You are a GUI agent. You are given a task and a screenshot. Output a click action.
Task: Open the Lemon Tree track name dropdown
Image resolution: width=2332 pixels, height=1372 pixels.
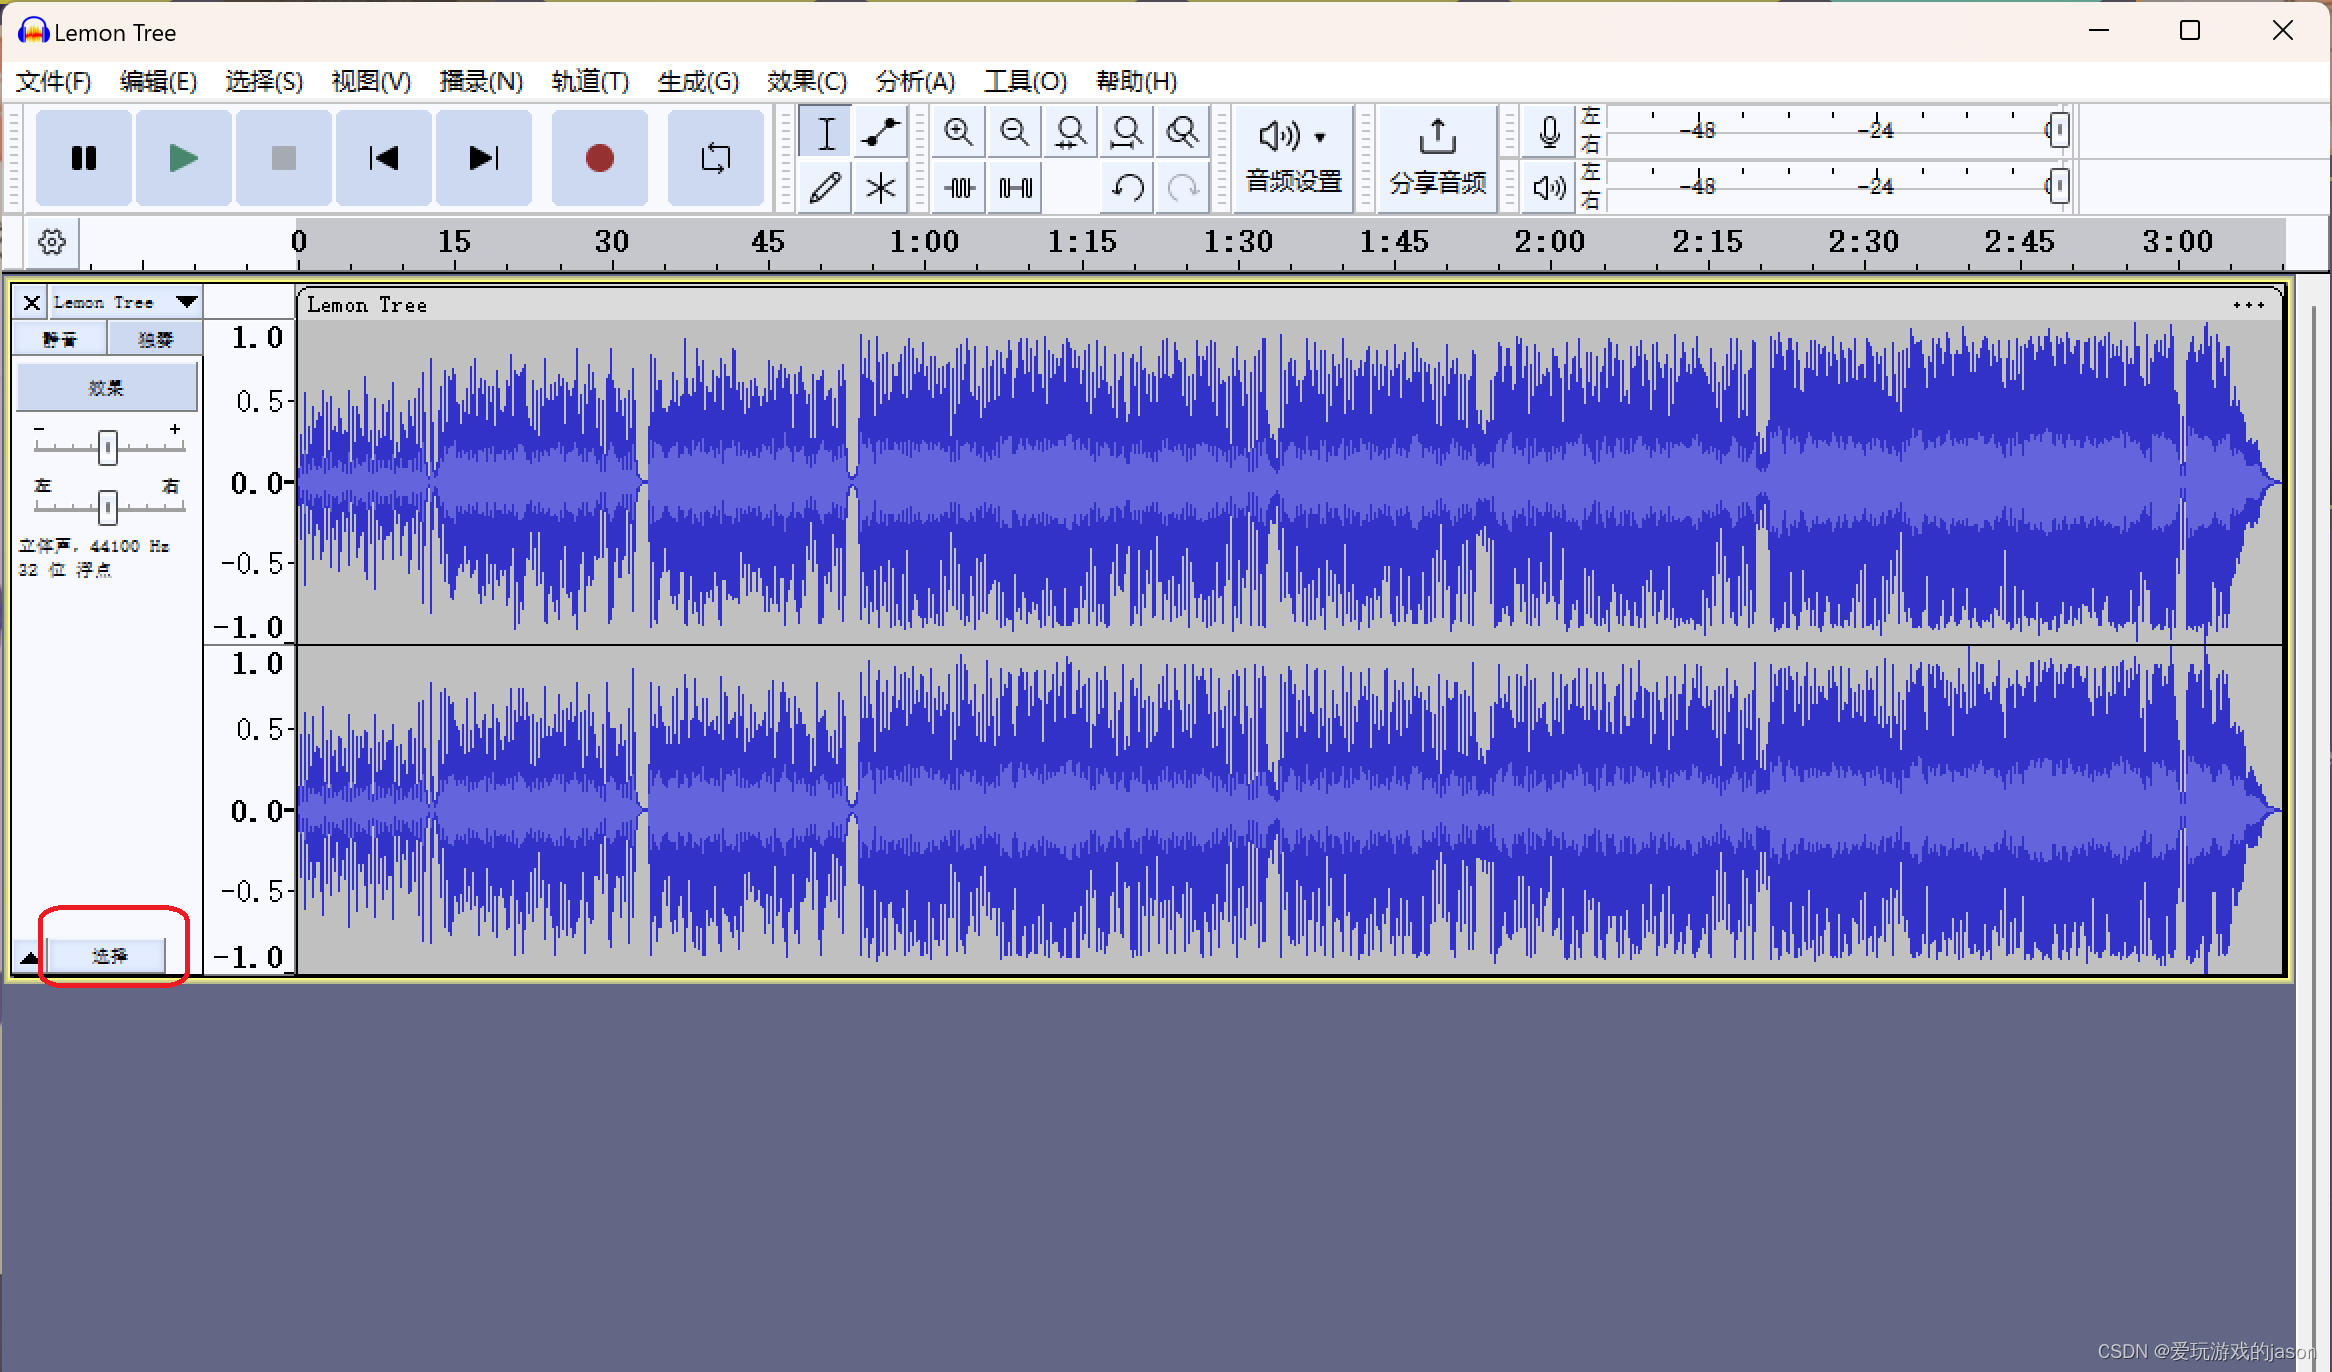(x=186, y=302)
